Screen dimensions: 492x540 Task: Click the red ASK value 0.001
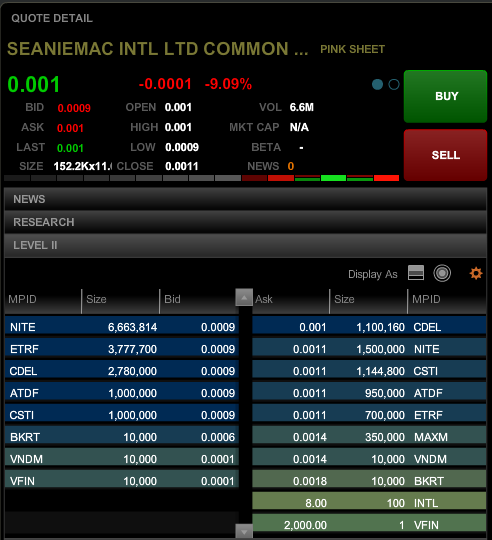(x=70, y=128)
